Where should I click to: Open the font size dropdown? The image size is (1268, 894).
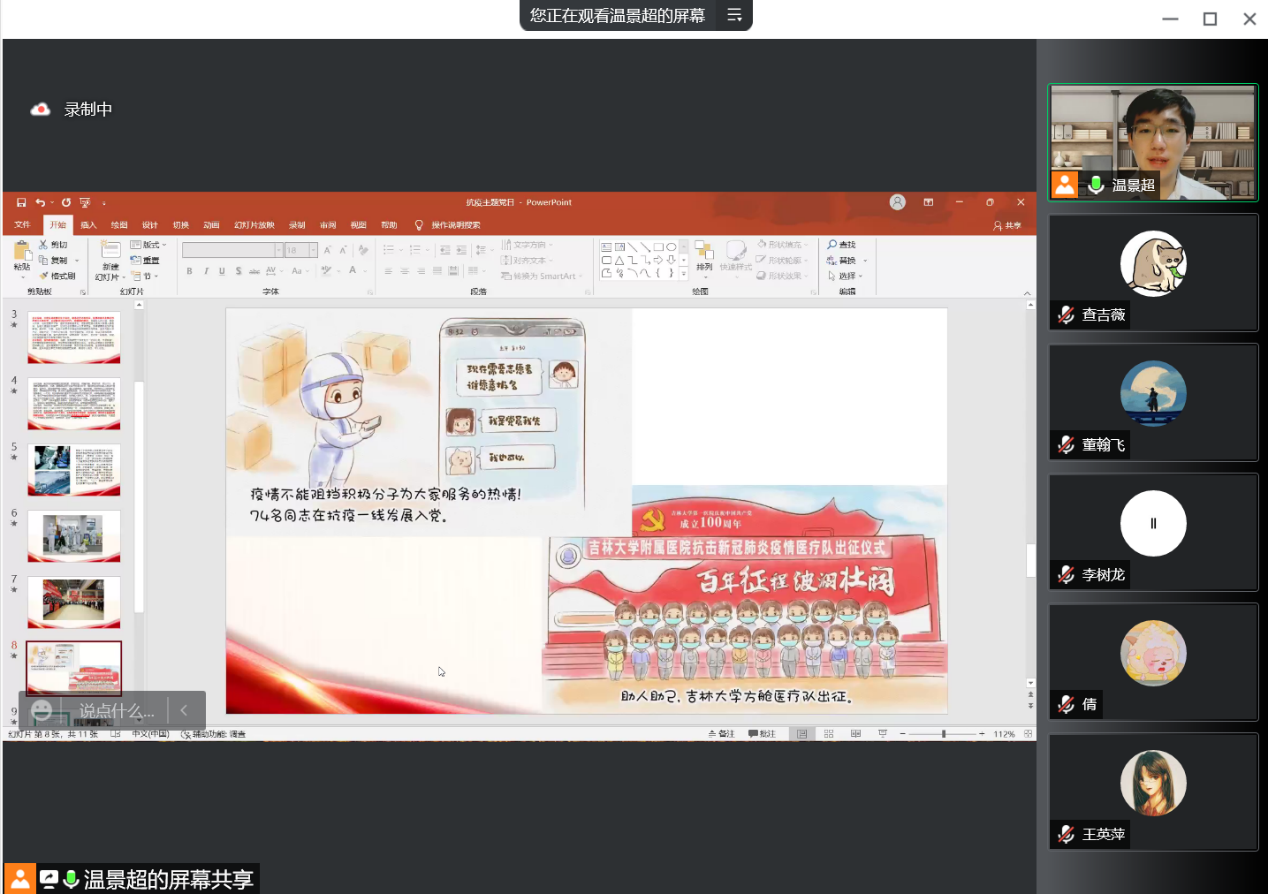(313, 250)
